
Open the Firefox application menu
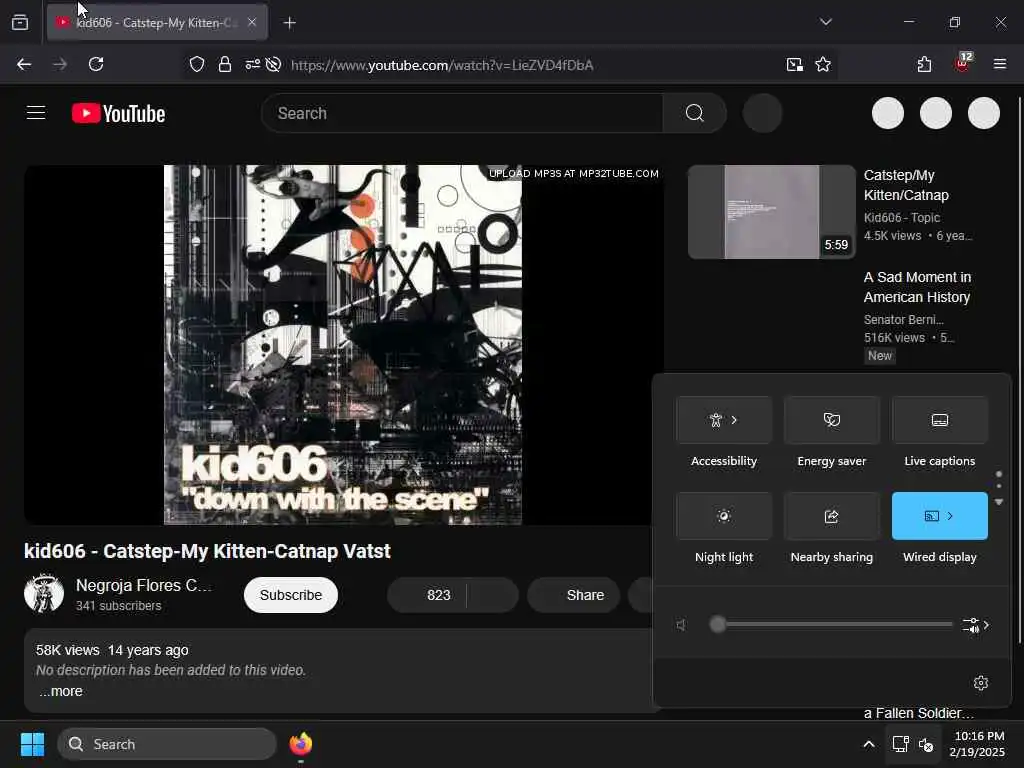(x=999, y=64)
